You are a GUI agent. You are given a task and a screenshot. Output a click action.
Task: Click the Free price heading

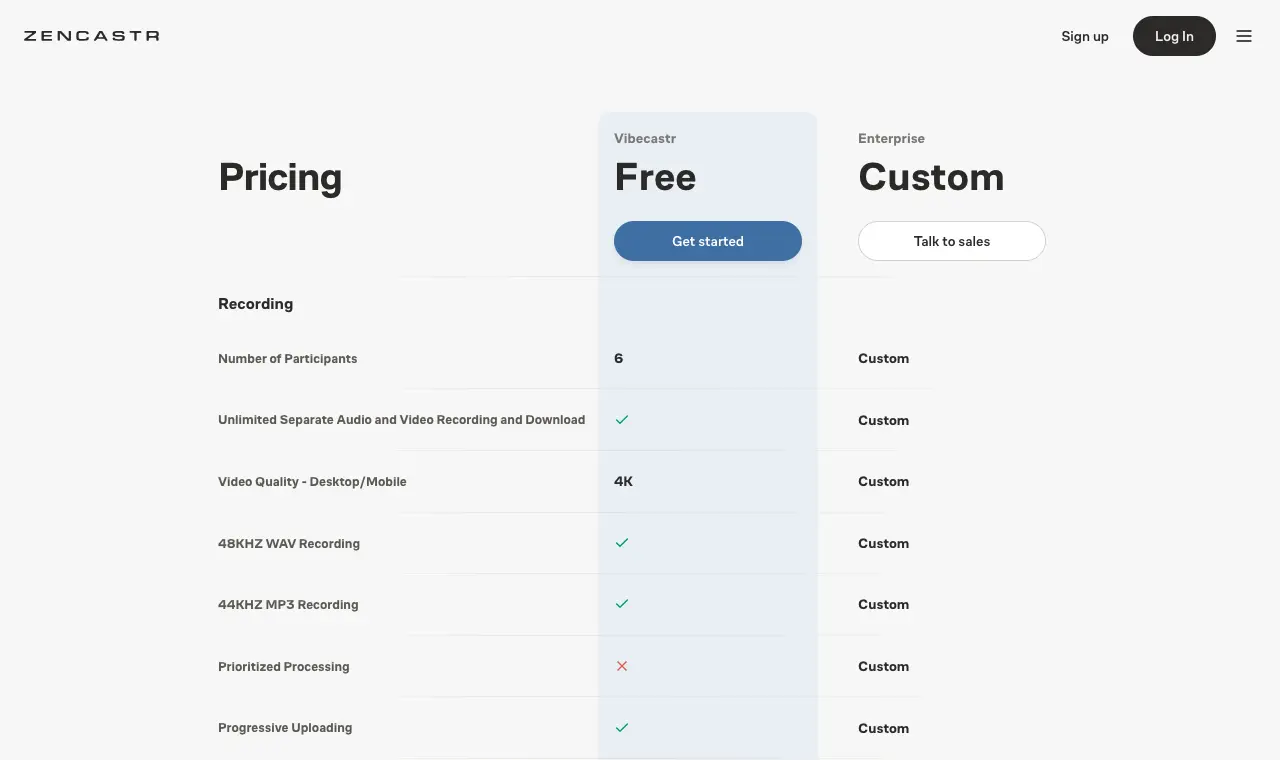click(655, 177)
